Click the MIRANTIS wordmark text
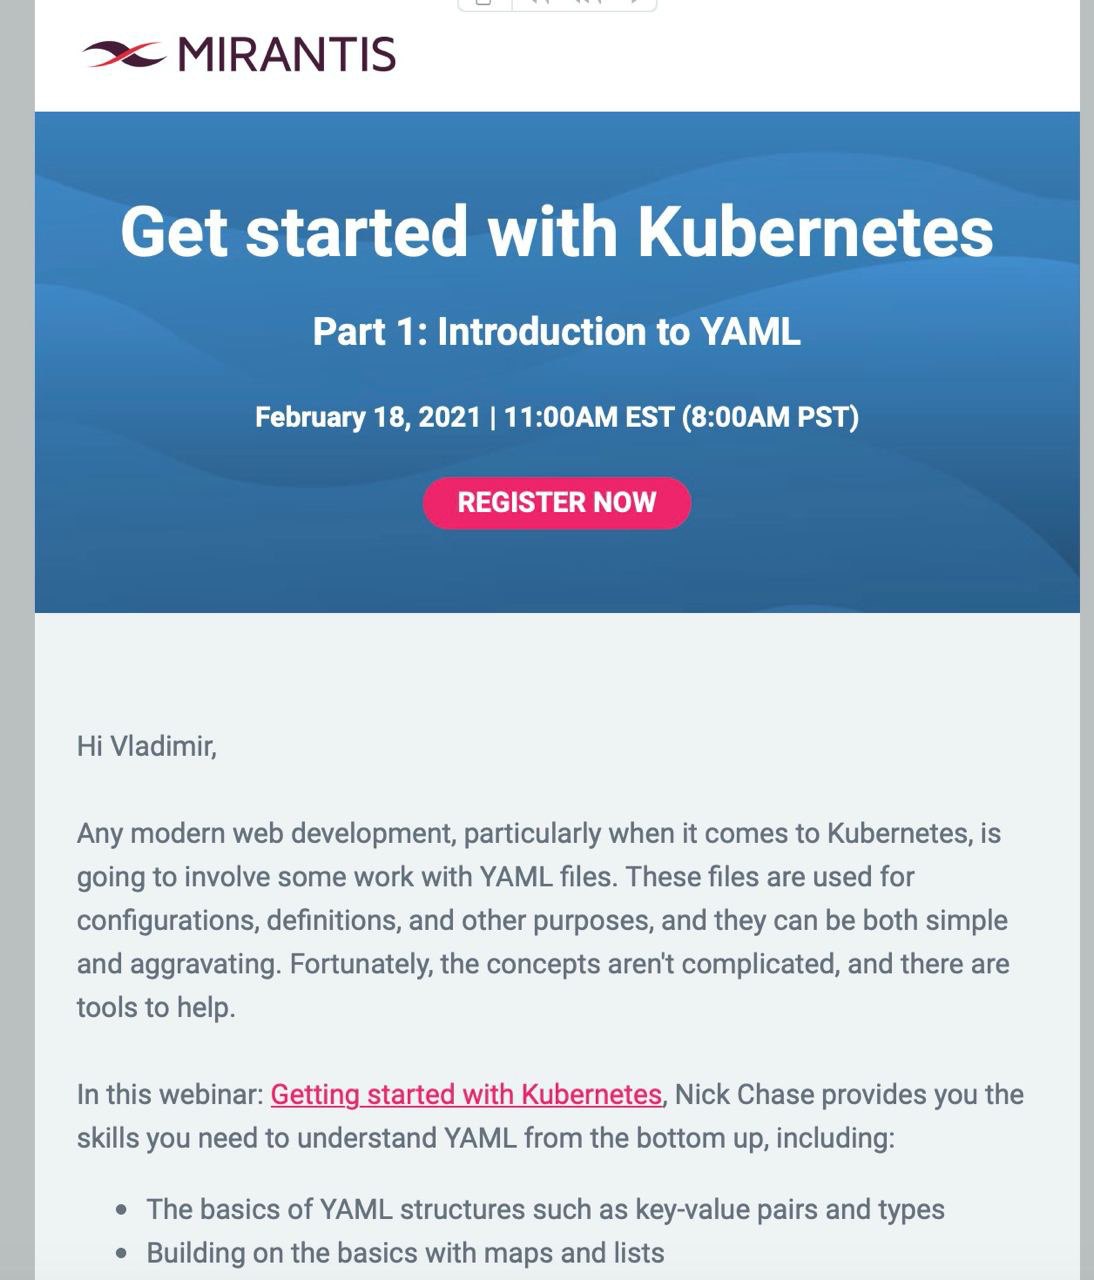The height and width of the screenshot is (1280, 1094). pyautogui.click(x=287, y=54)
